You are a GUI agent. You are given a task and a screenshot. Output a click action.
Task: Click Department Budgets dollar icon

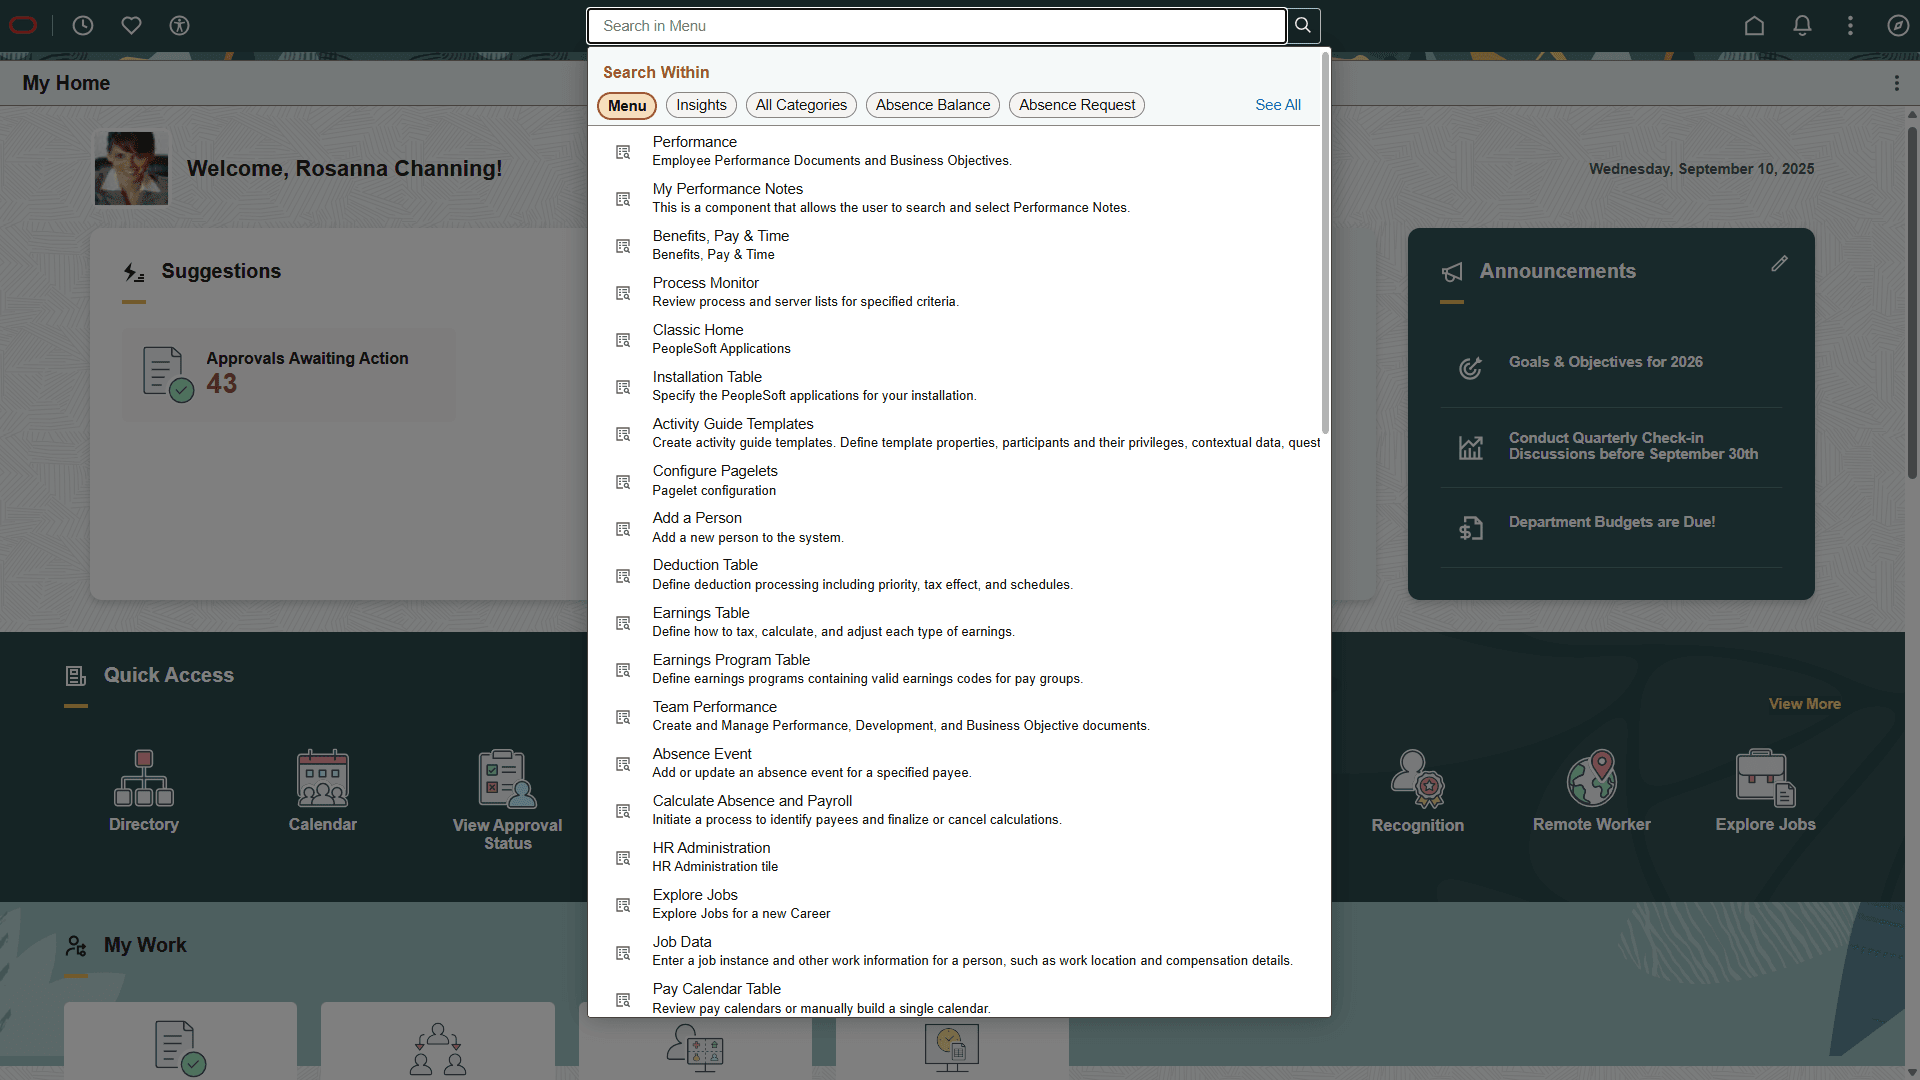(1470, 528)
